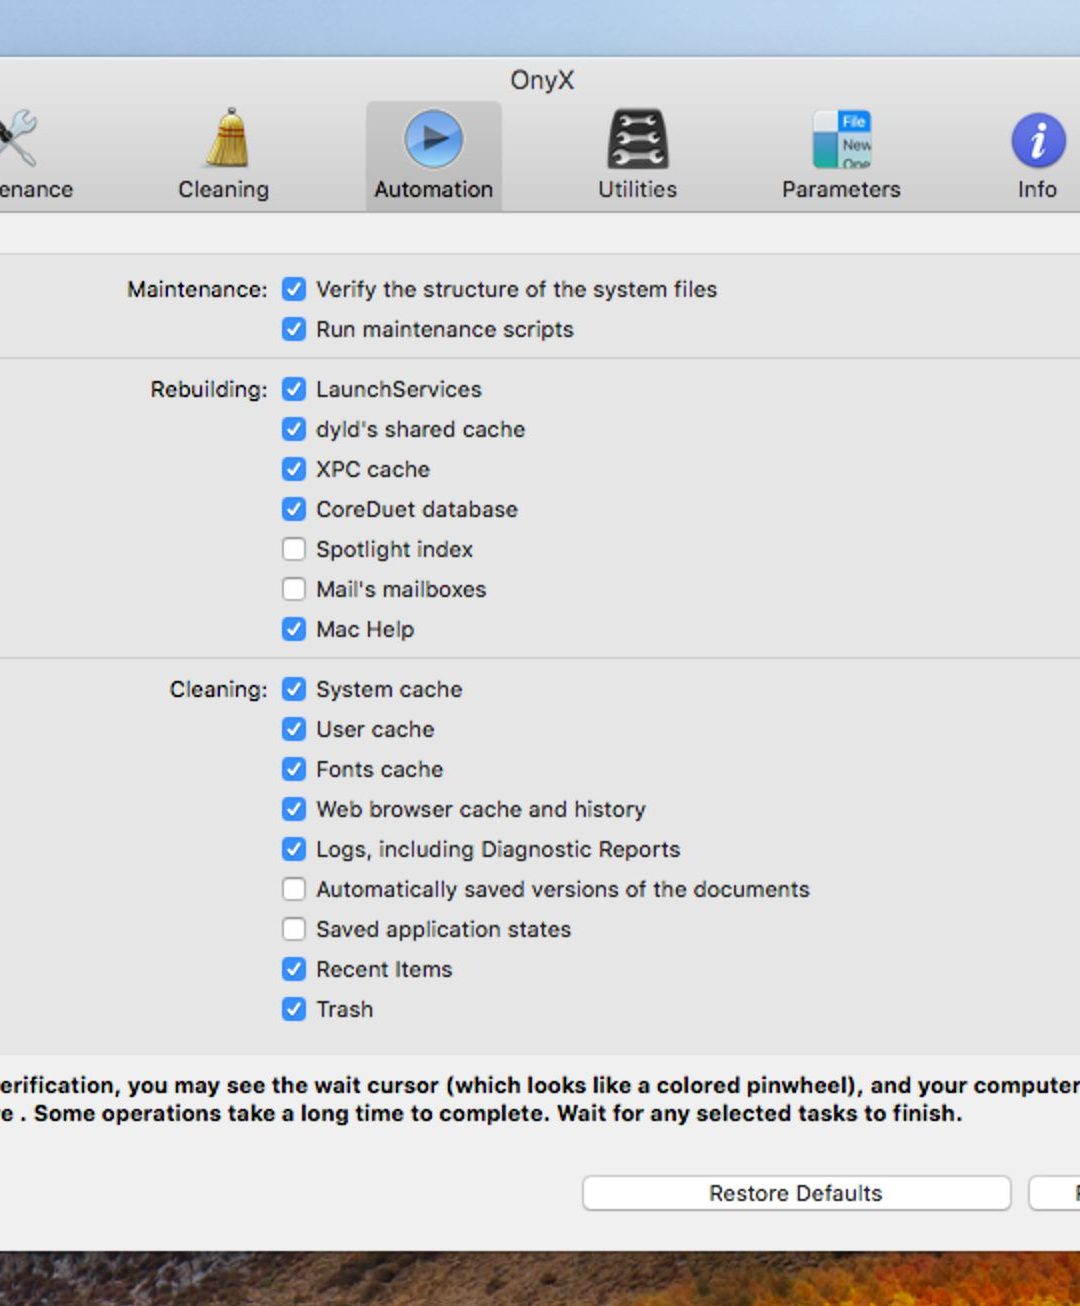
Task: Uncheck Logs, including Diagnostic Reports
Action: click(293, 849)
